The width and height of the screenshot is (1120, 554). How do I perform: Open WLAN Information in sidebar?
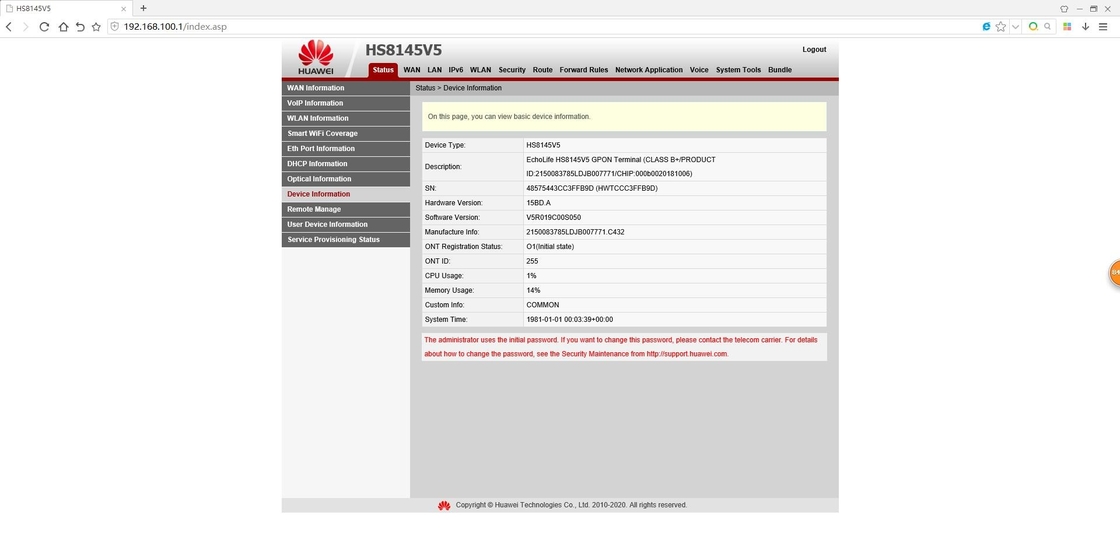click(x=346, y=118)
